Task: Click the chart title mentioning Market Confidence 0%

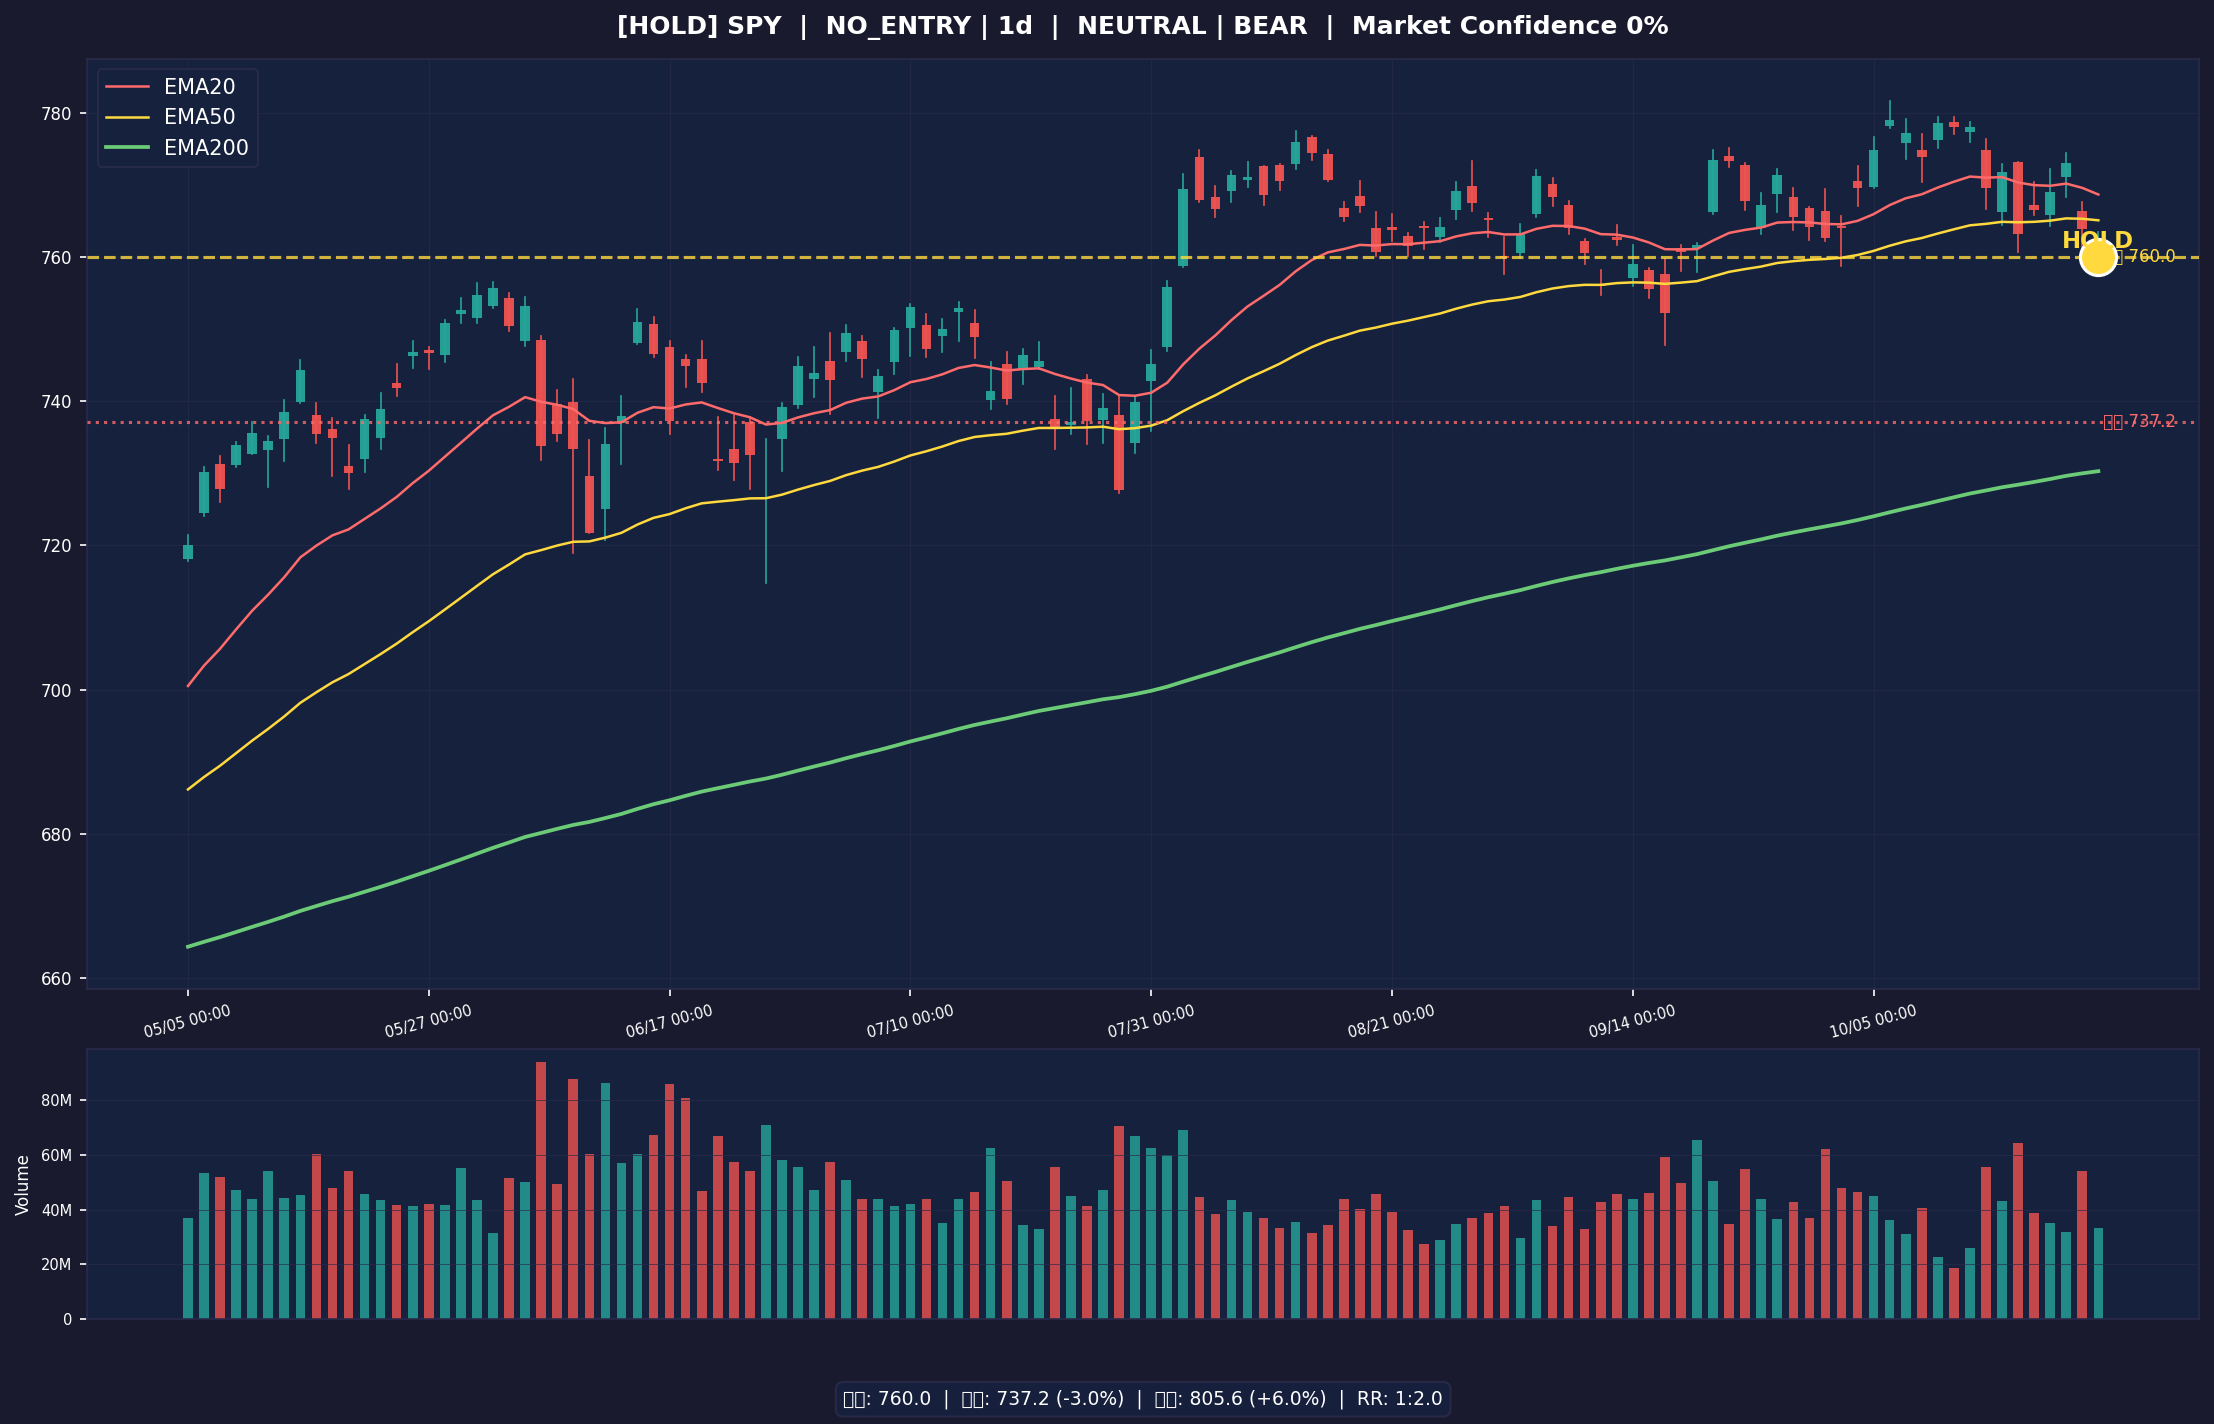Action: [x=1142, y=27]
